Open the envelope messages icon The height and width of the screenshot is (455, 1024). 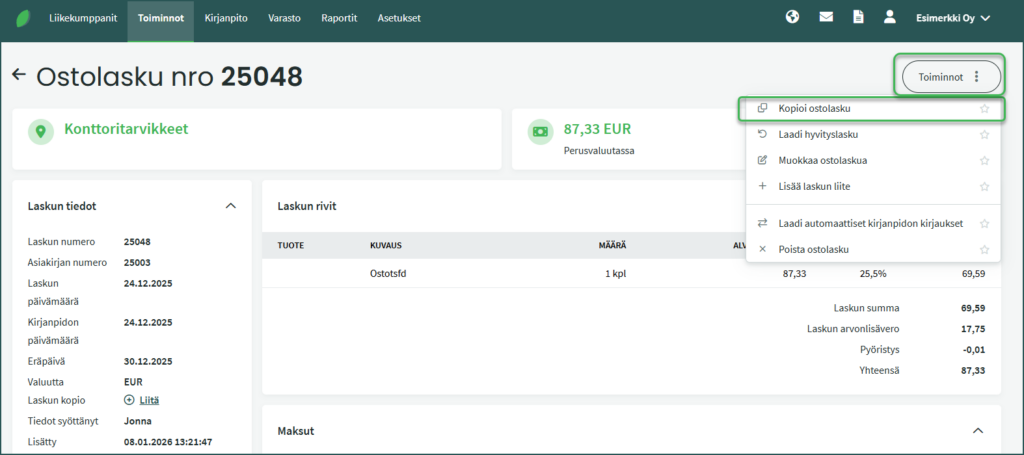point(826,17)
